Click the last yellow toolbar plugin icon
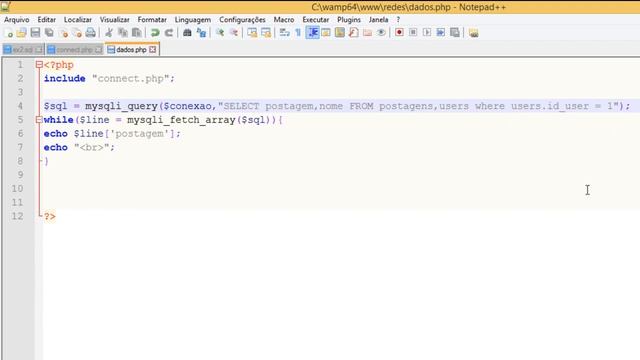The height and width of the screenshot is (360, 640). [473, 33]
